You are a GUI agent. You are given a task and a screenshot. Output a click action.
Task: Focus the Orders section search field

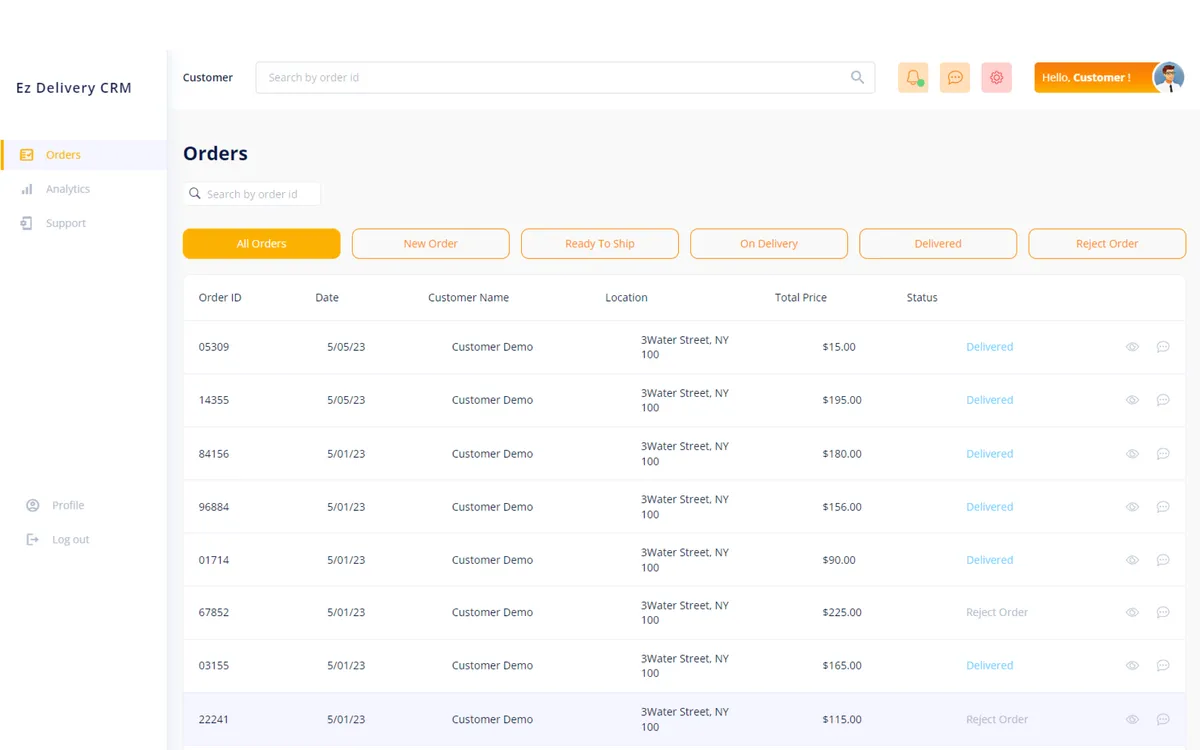click(x=252, y=194)
